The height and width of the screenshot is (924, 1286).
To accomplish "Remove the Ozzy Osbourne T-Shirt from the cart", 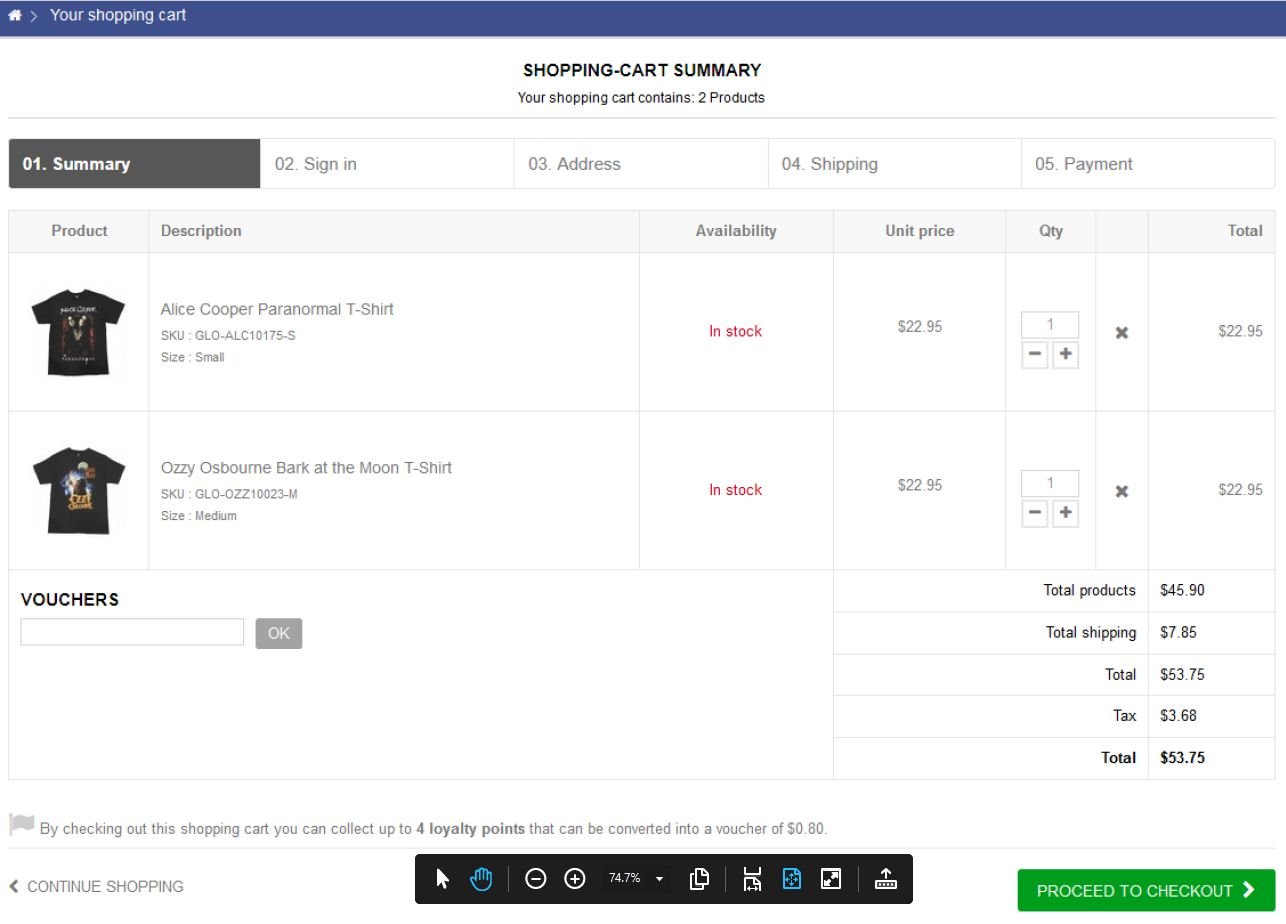I will click(1122, 491).
